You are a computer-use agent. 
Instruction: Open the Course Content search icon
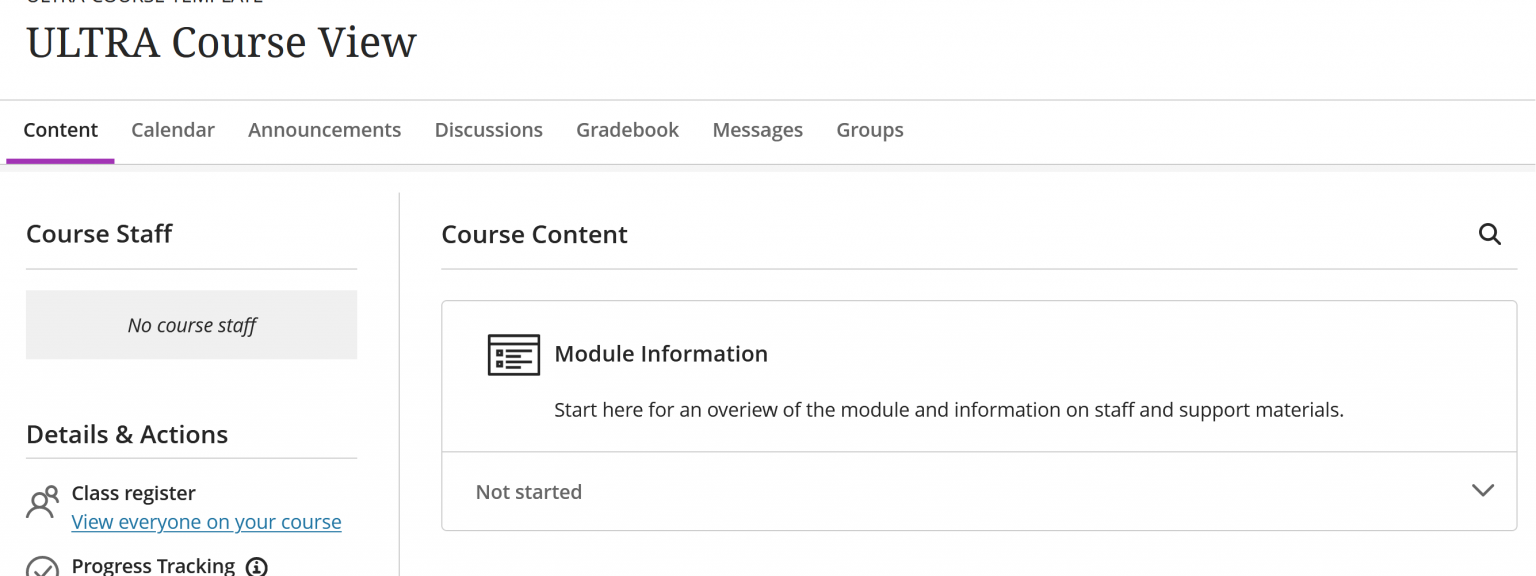pos(1490,234)
